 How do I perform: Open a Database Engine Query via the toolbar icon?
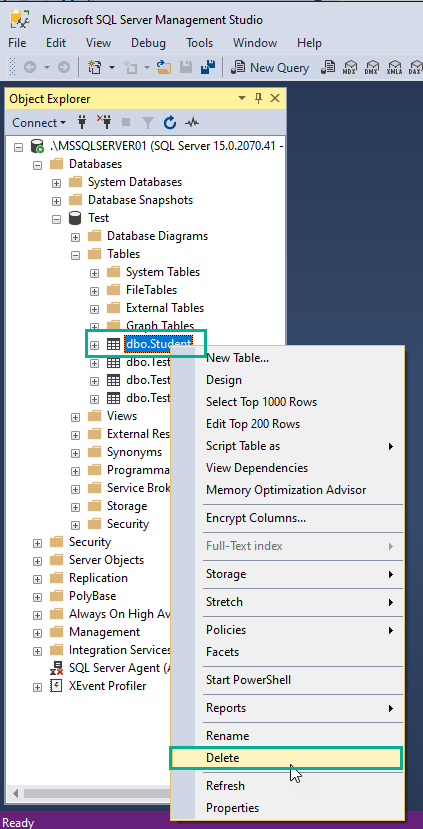[x=328, y=67]
